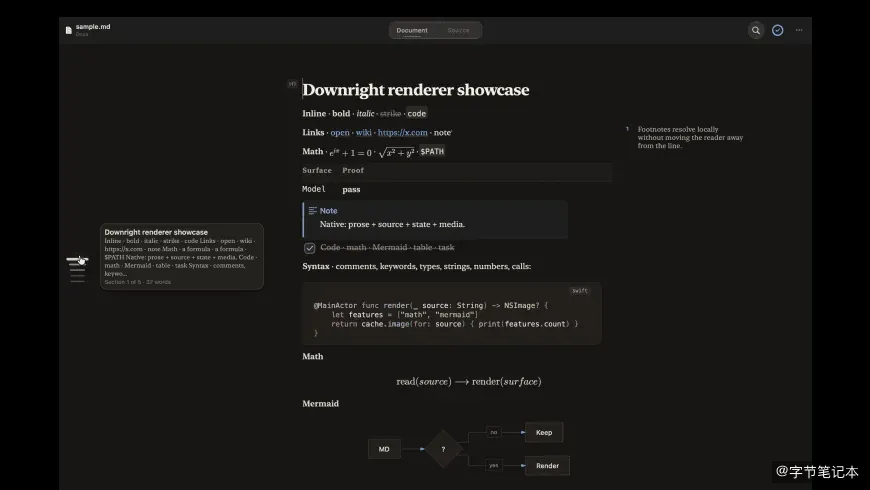The width and height of the screenshot is (870, 490).
Task: Click the "Syntax" paragraph label
Action: (x=316, y=266)
